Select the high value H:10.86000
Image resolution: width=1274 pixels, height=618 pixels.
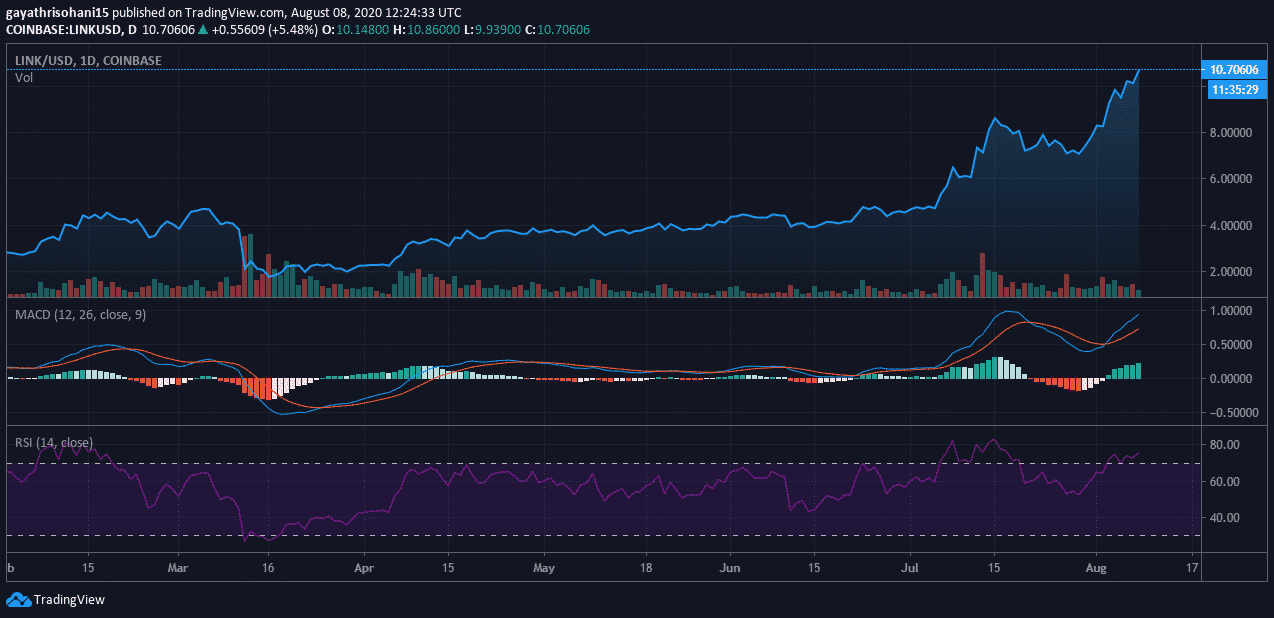click(x=428, y=30)
